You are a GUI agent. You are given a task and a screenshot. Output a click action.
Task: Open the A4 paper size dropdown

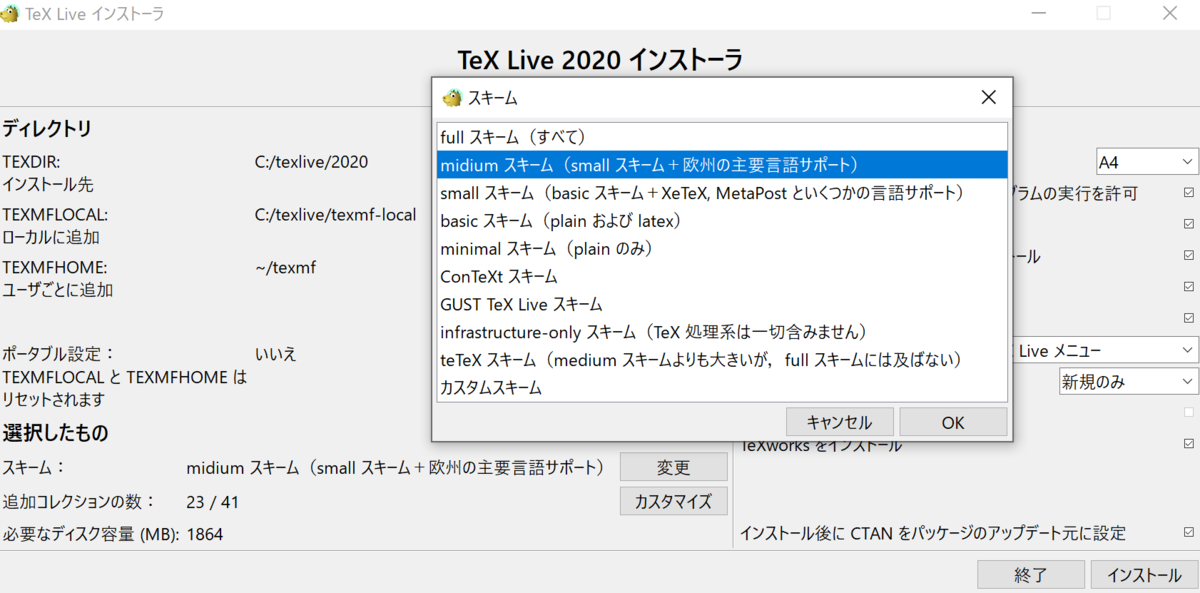1147,161
